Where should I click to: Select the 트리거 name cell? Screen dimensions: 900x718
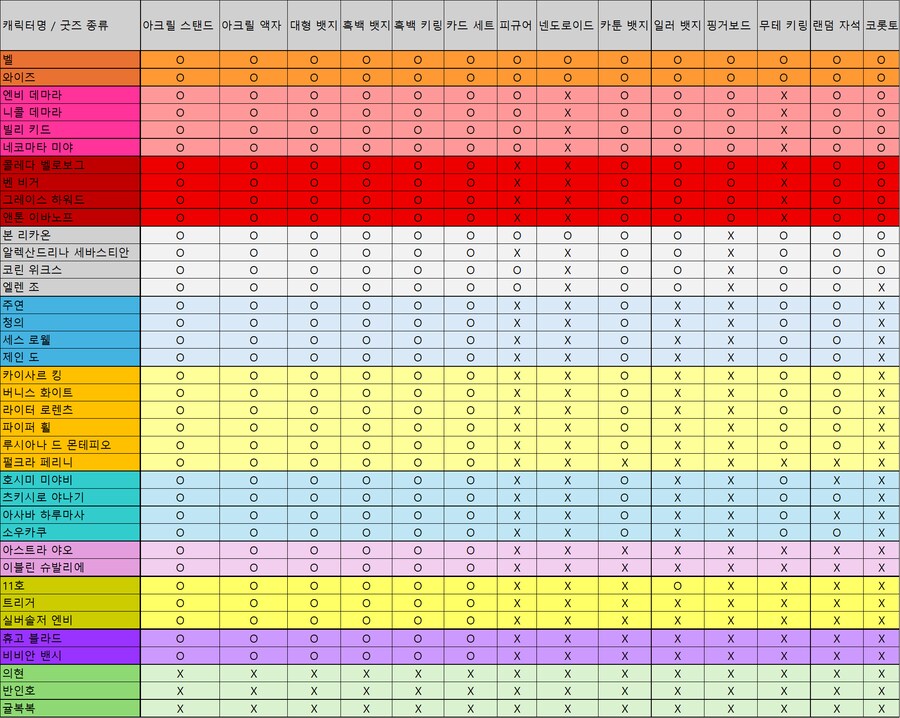(x=70, y=603)
